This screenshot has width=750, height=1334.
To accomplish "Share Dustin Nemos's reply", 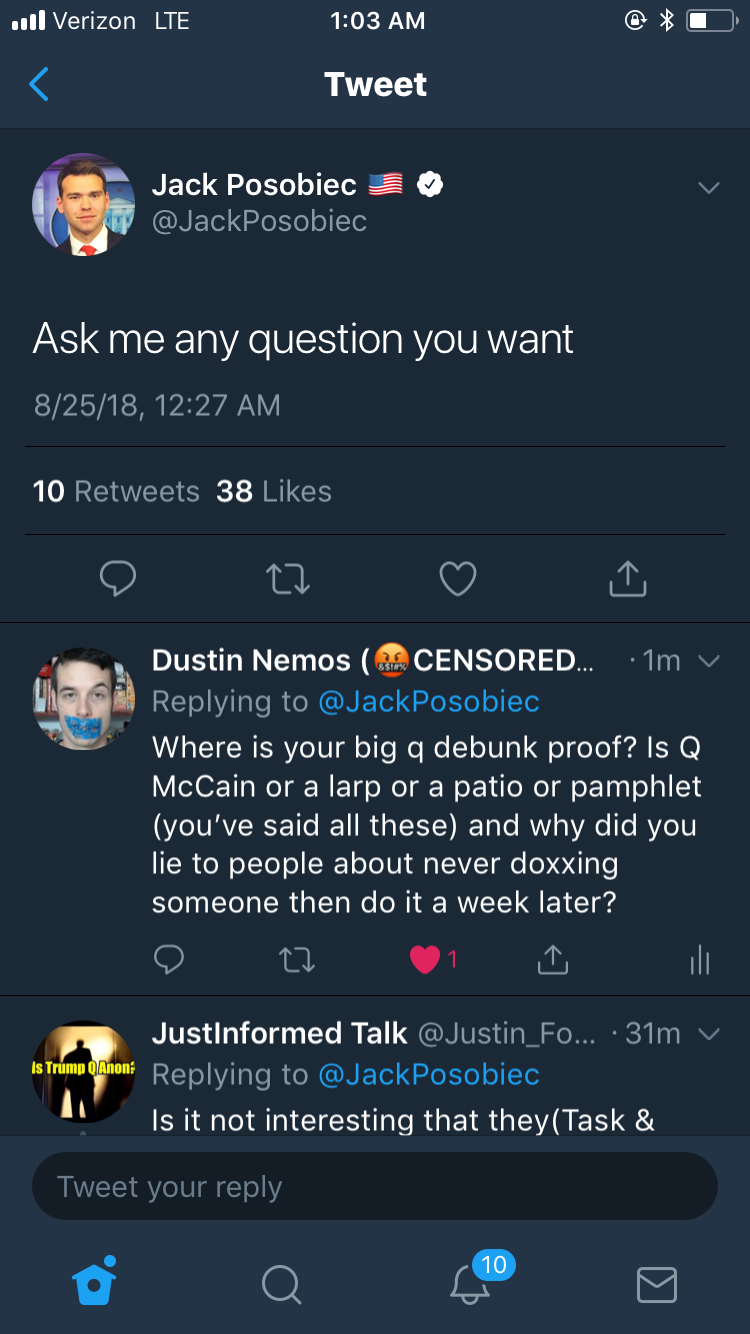I will [x=552, y=960].
